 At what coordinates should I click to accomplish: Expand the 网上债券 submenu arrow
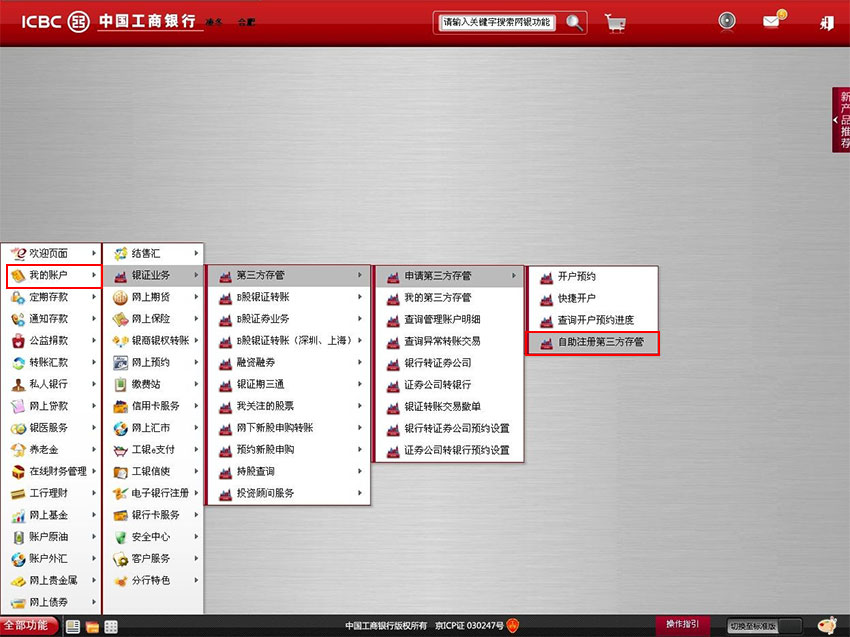point(94,602)
